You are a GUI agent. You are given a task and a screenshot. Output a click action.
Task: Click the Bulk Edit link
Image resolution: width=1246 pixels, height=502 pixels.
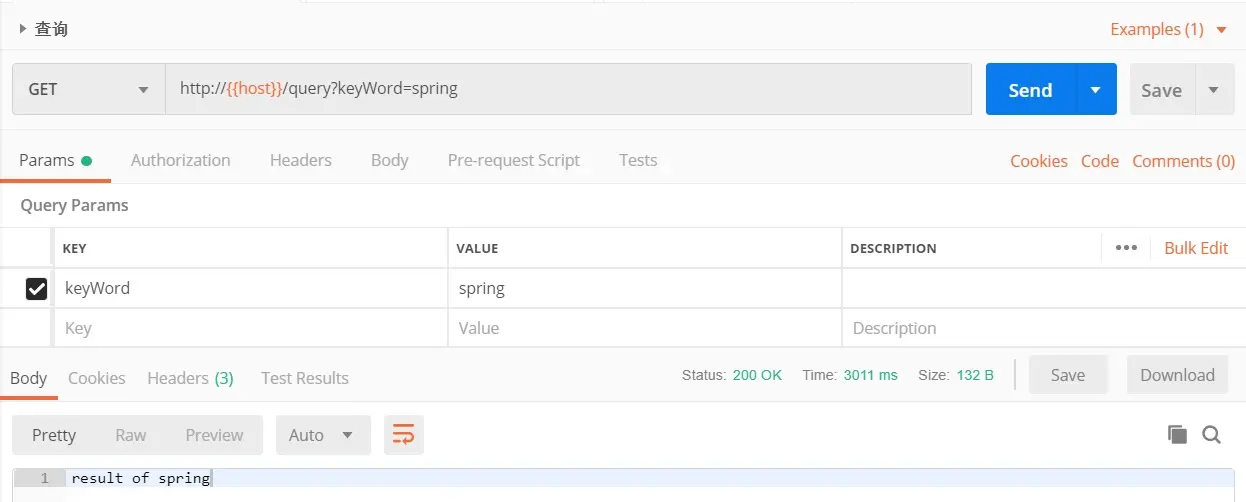[x=1196, y=248]
